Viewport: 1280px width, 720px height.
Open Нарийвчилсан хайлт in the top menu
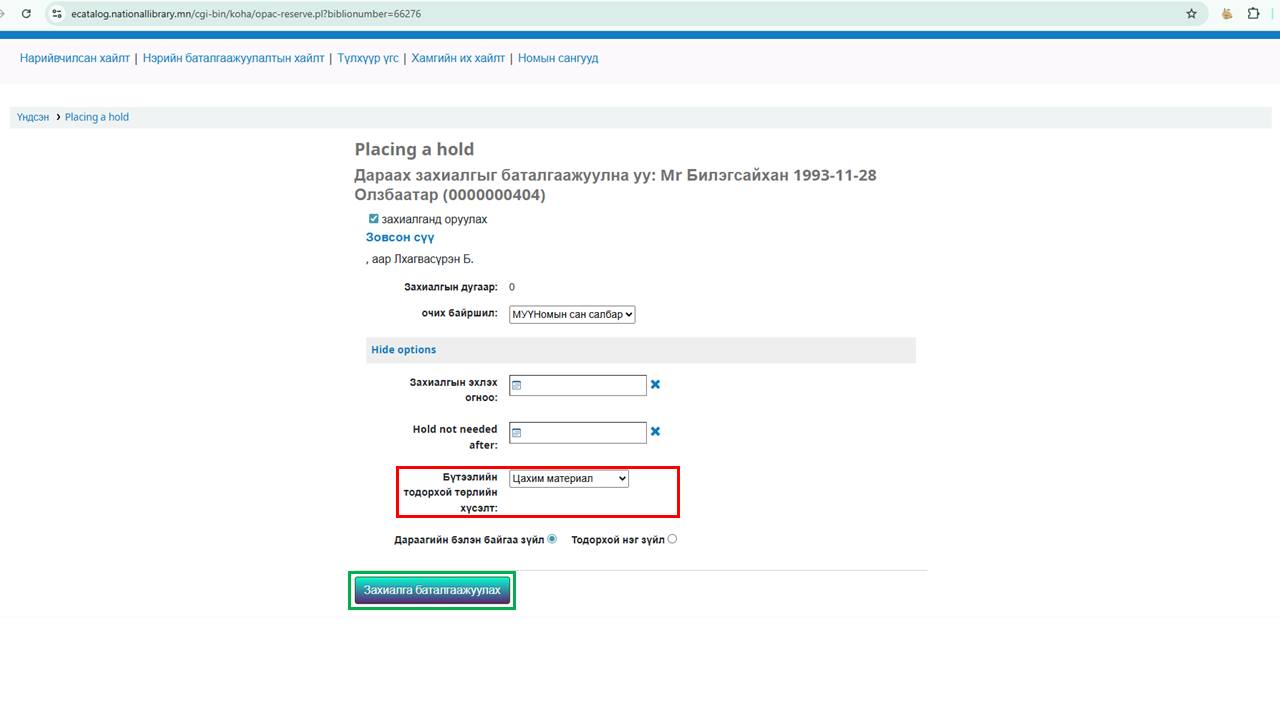click(x=75, y=58)
